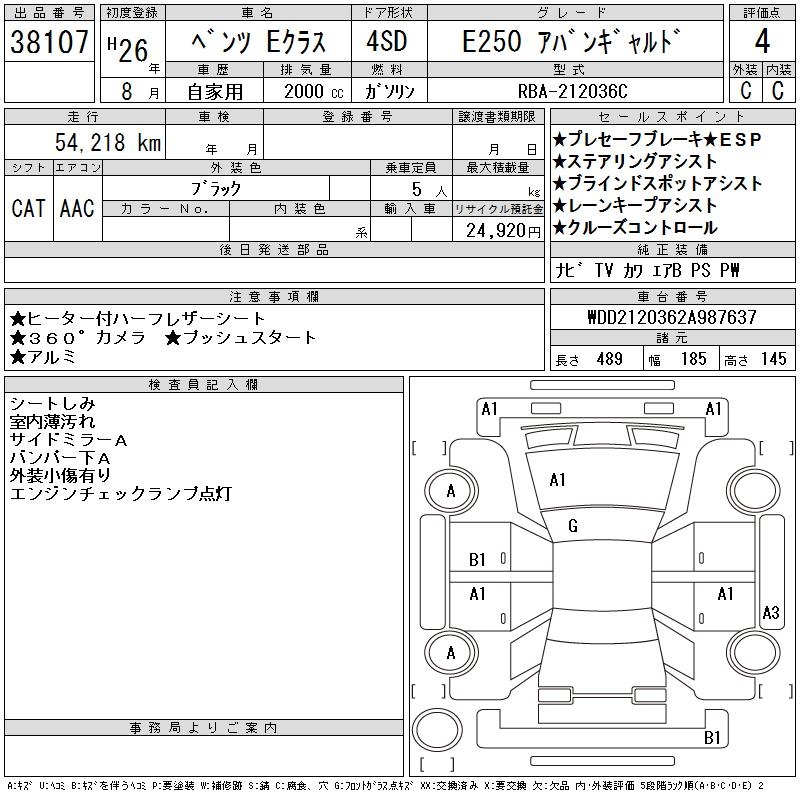This screenshot has width=800, height=800.
Task: Select the length value "489"
Action: point(609,359)
